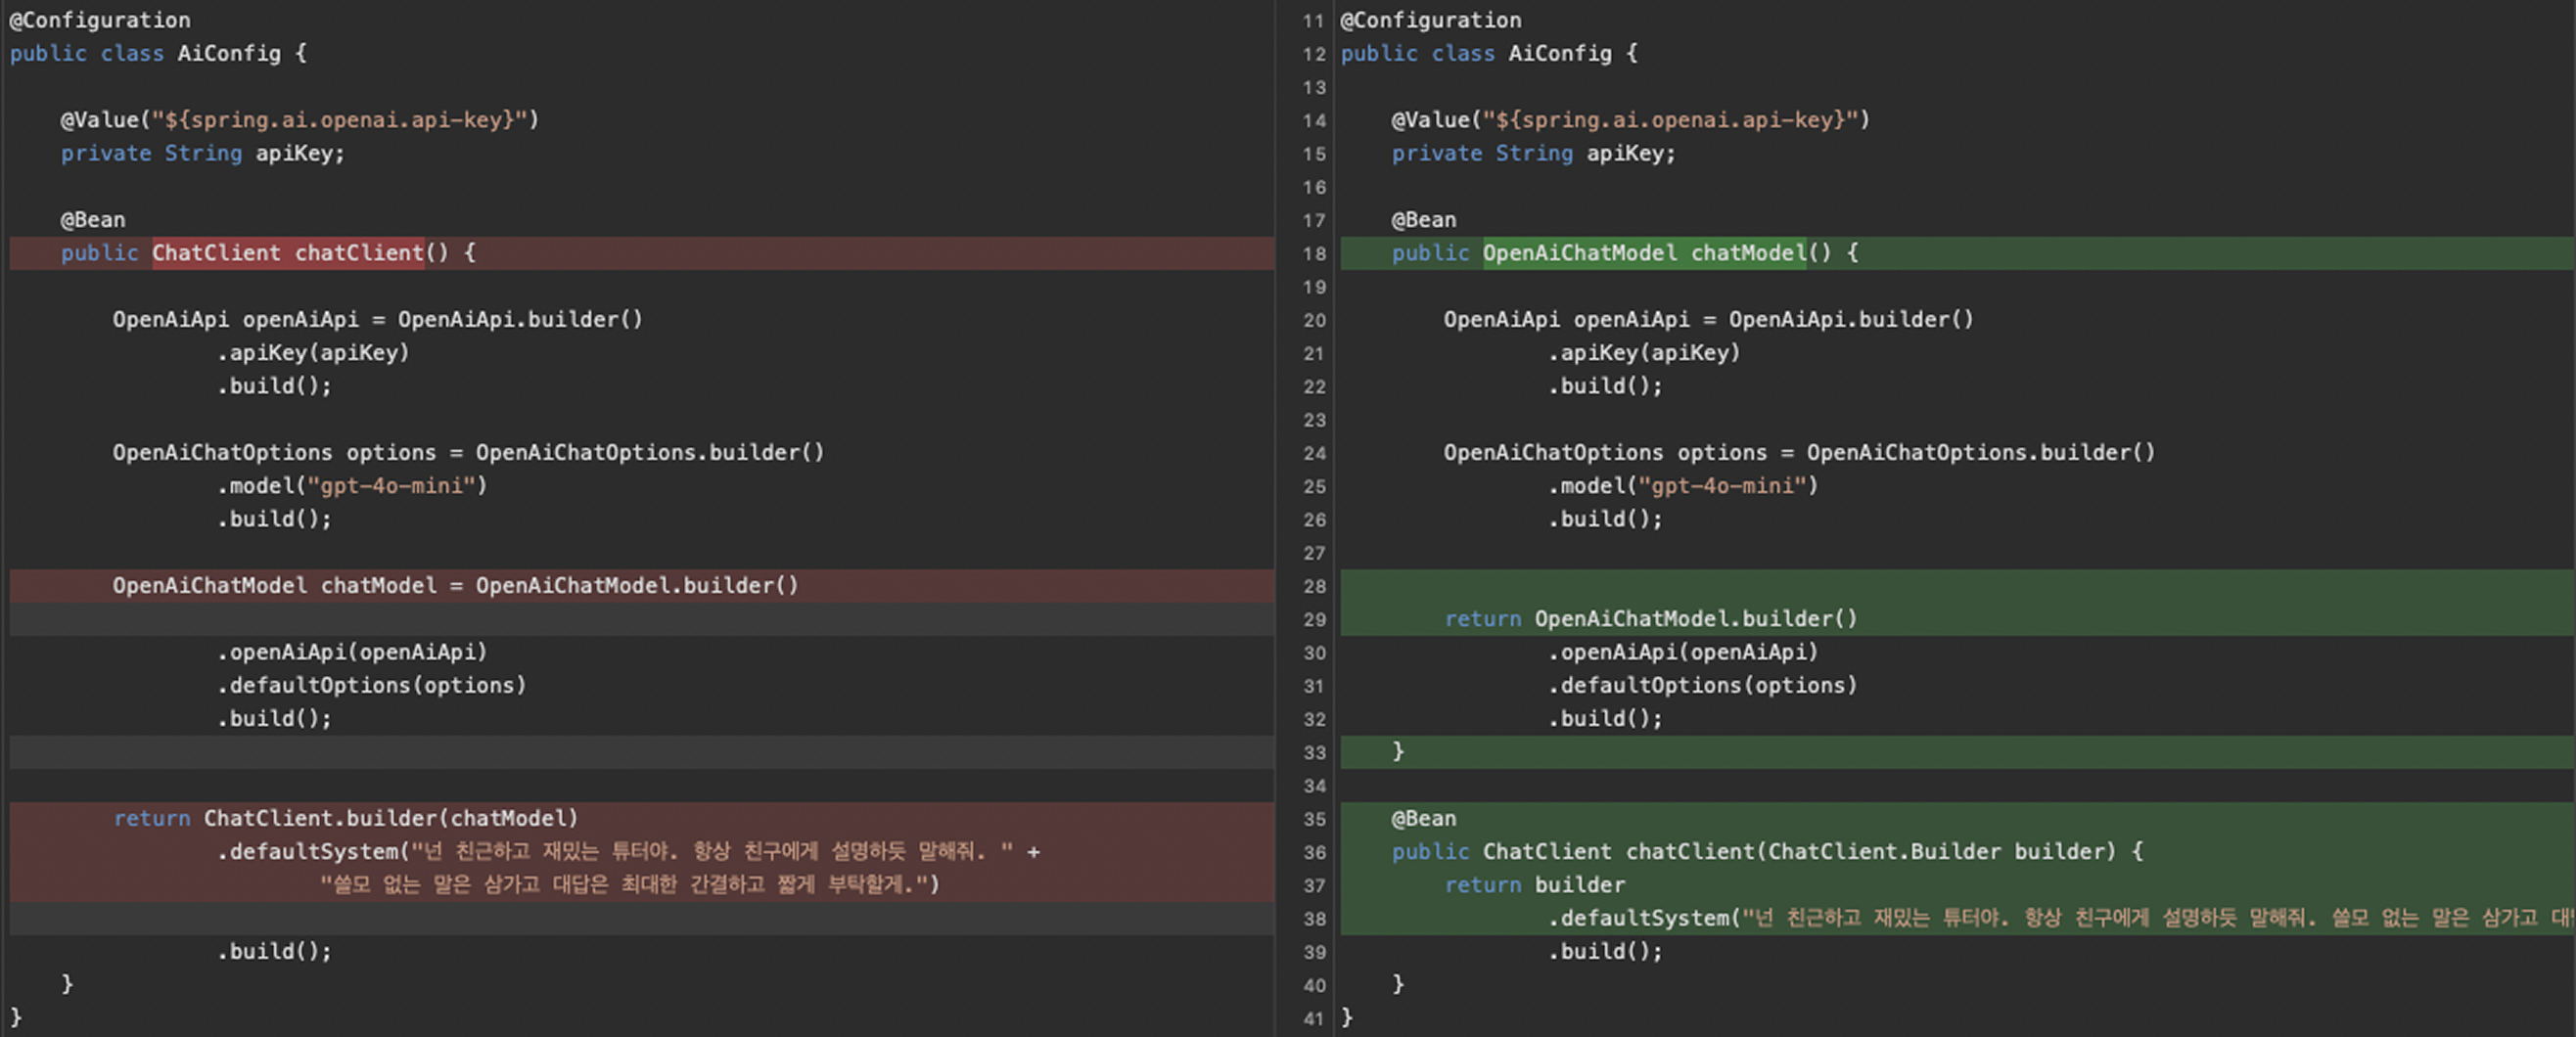Click '.apiKey(apiKey)' on right line 21
Image resolution: width=2576 pixels, height=1037 pixels.
pos(1645,353)
